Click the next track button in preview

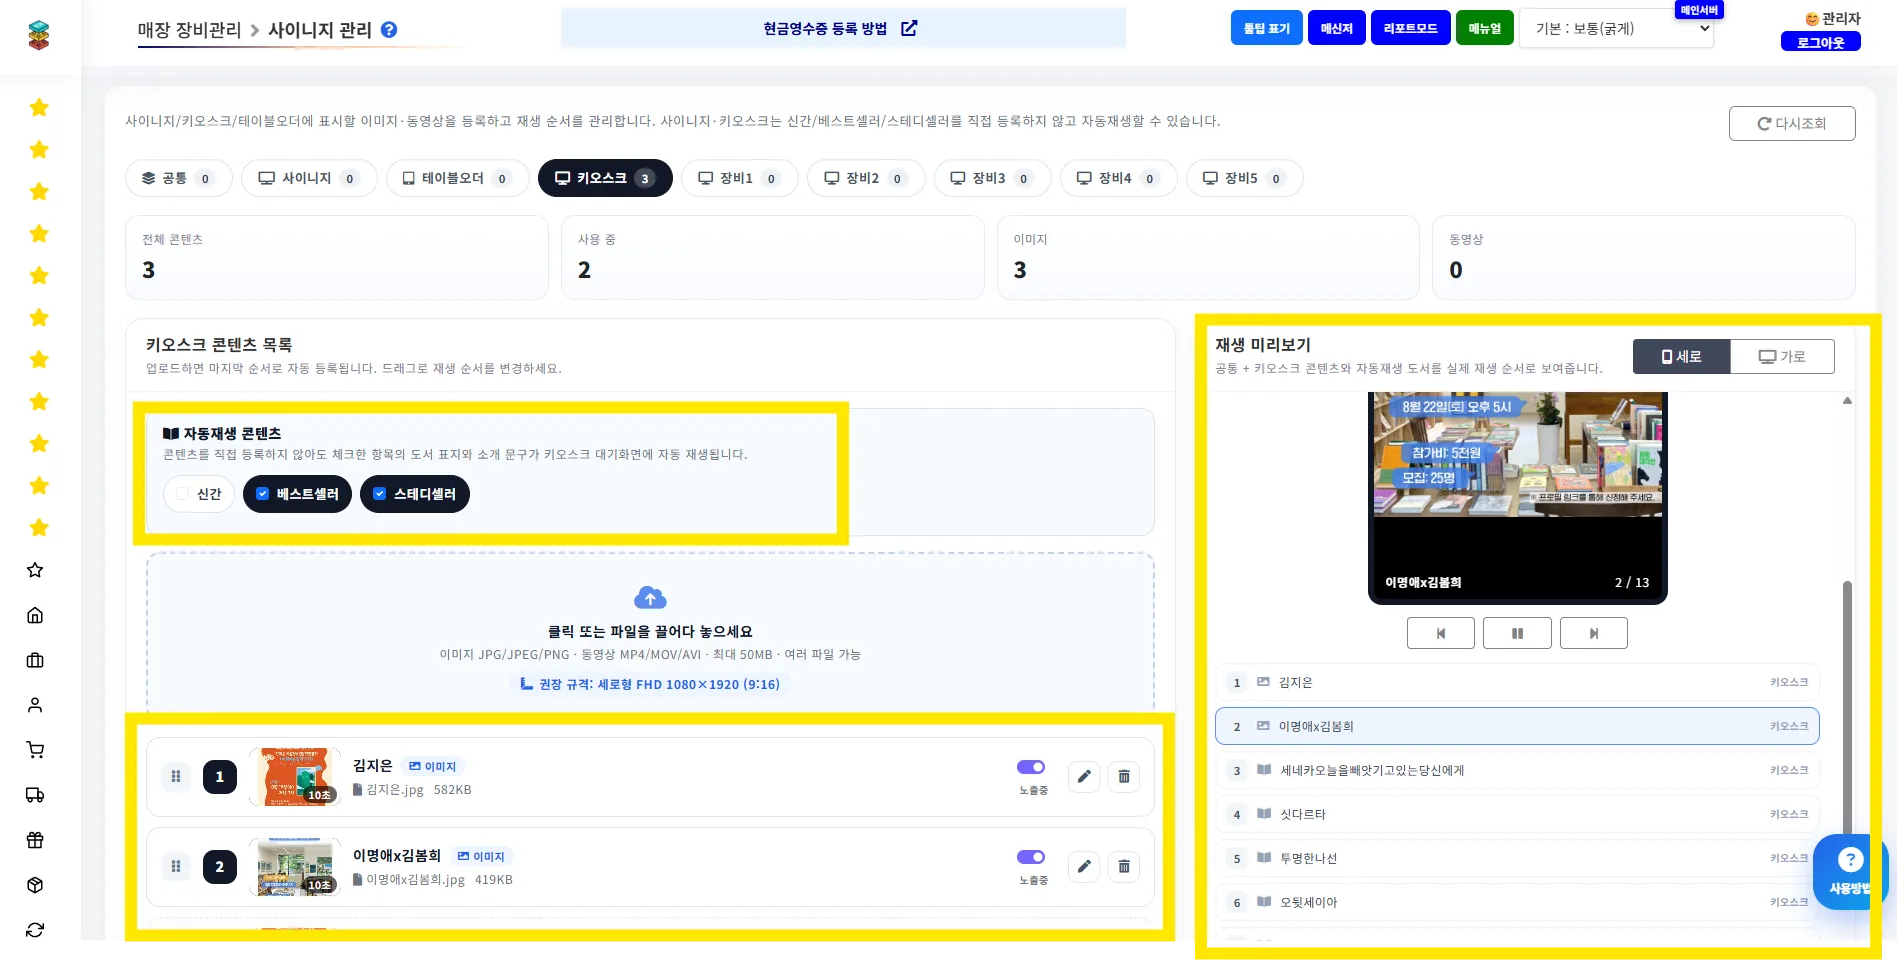point(1594,633)
